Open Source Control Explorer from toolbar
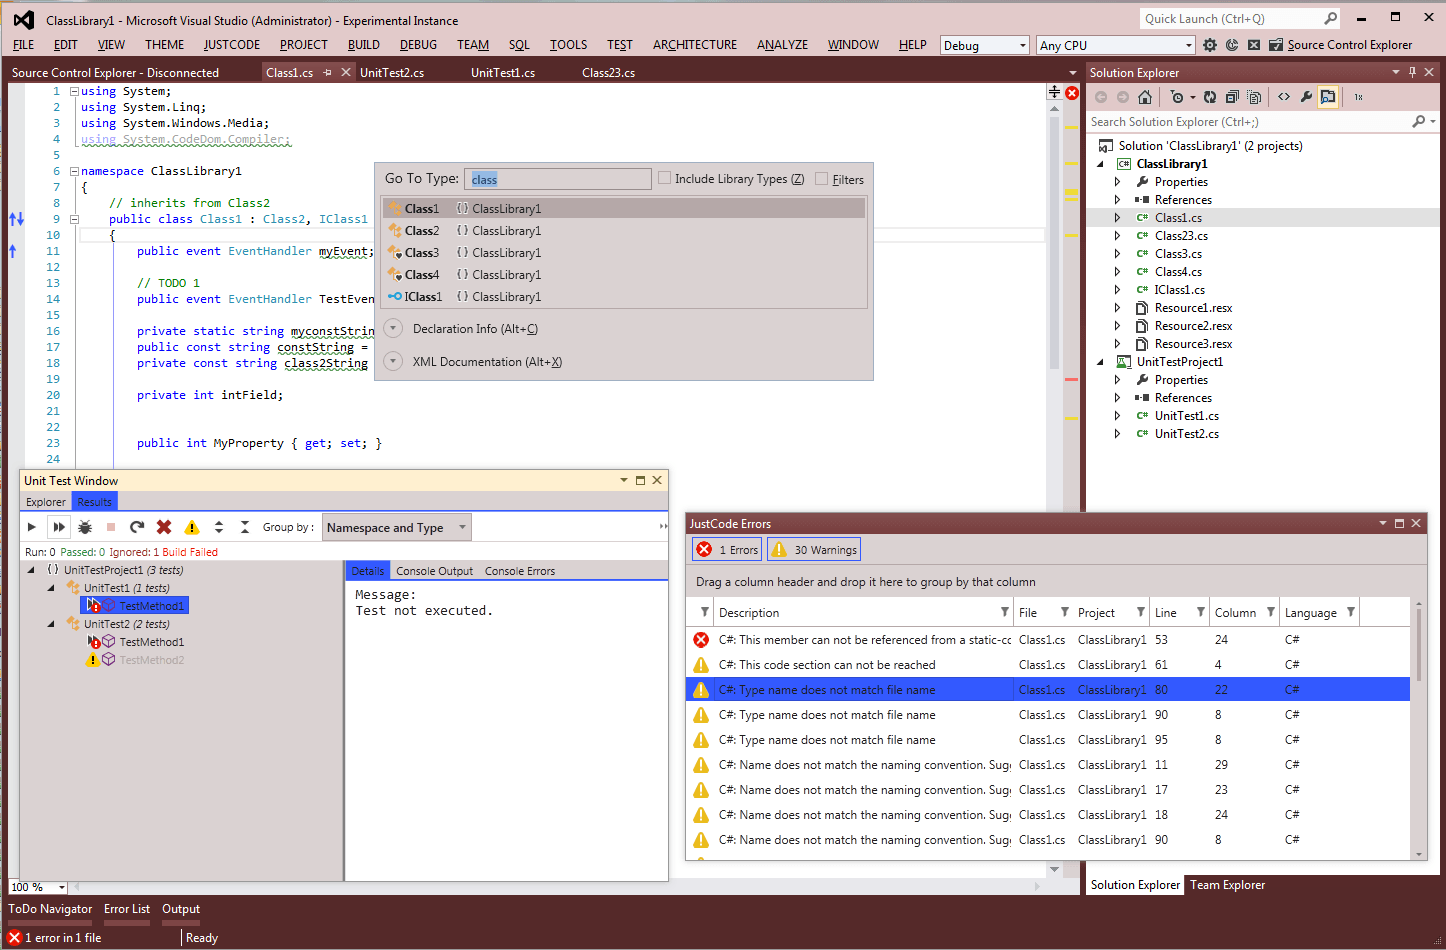 pos(1341,45)
